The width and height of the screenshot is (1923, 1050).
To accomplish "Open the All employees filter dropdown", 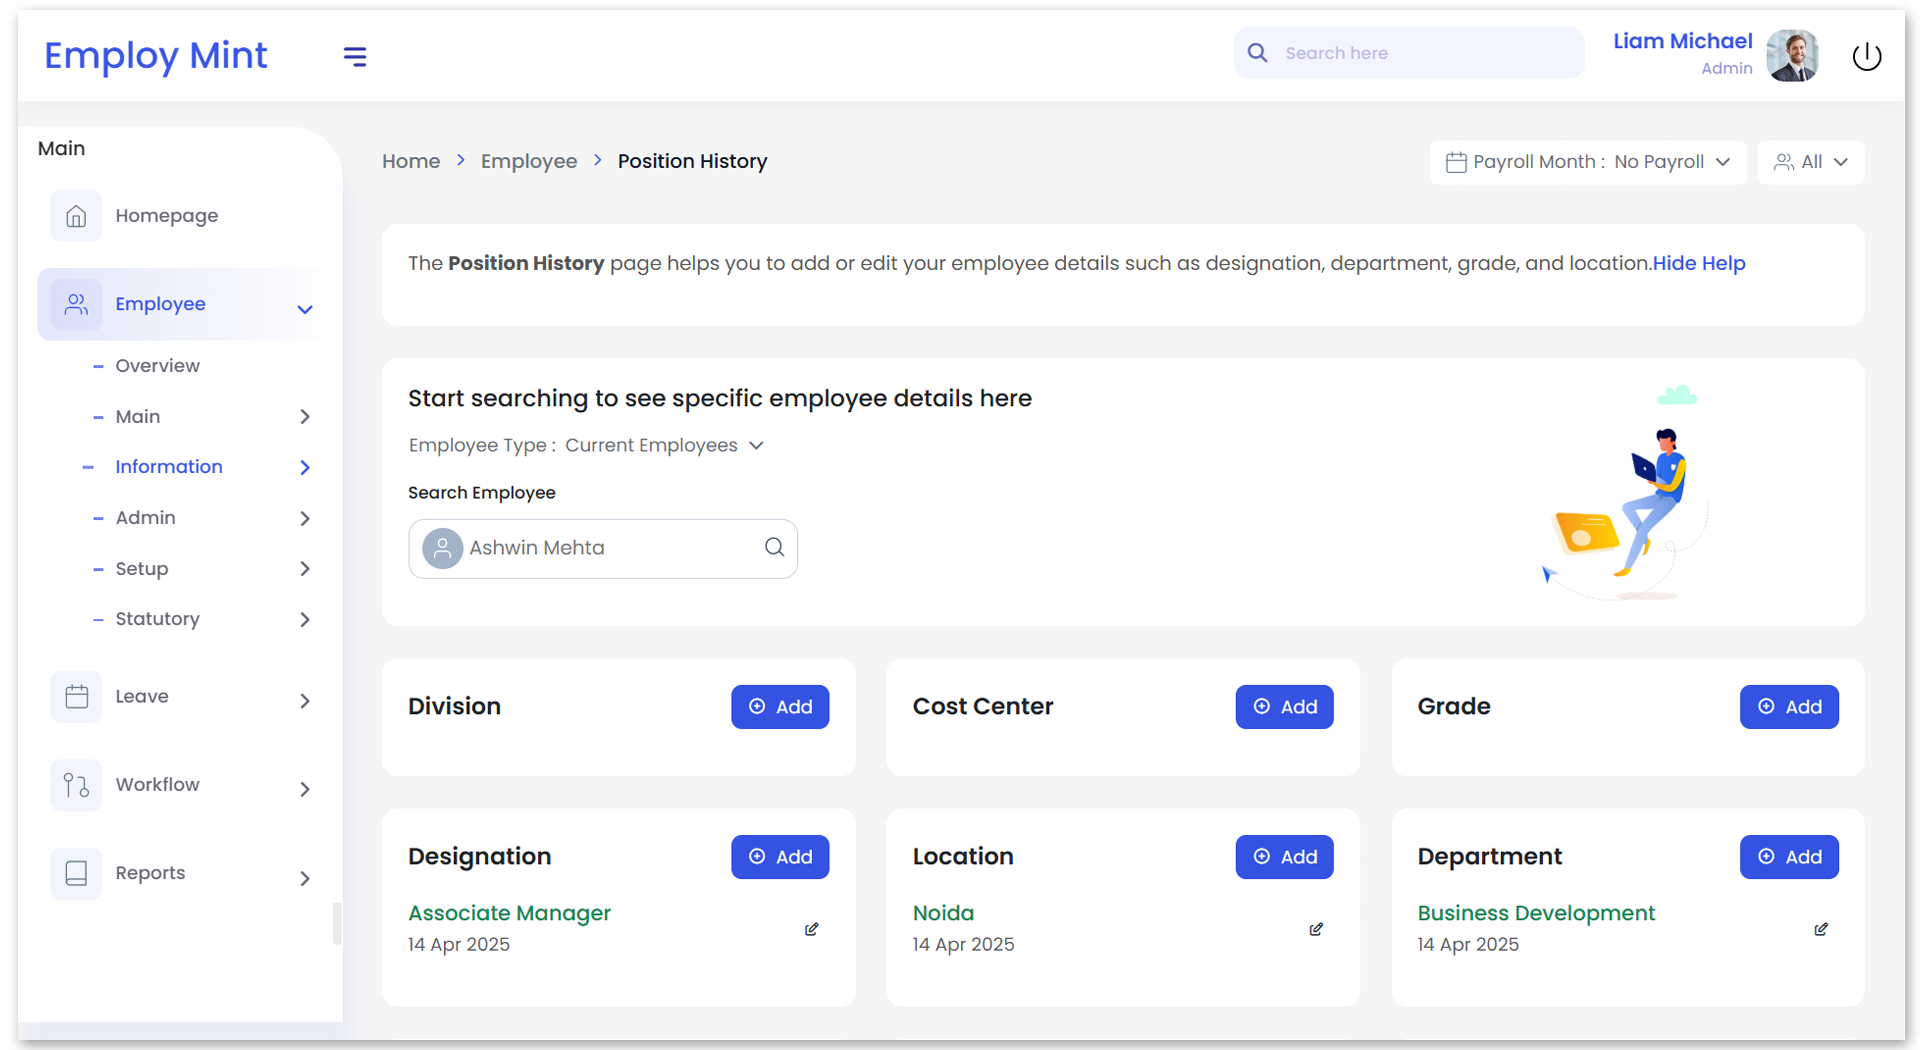I will pyautogui.click(x=1811, y=162).
